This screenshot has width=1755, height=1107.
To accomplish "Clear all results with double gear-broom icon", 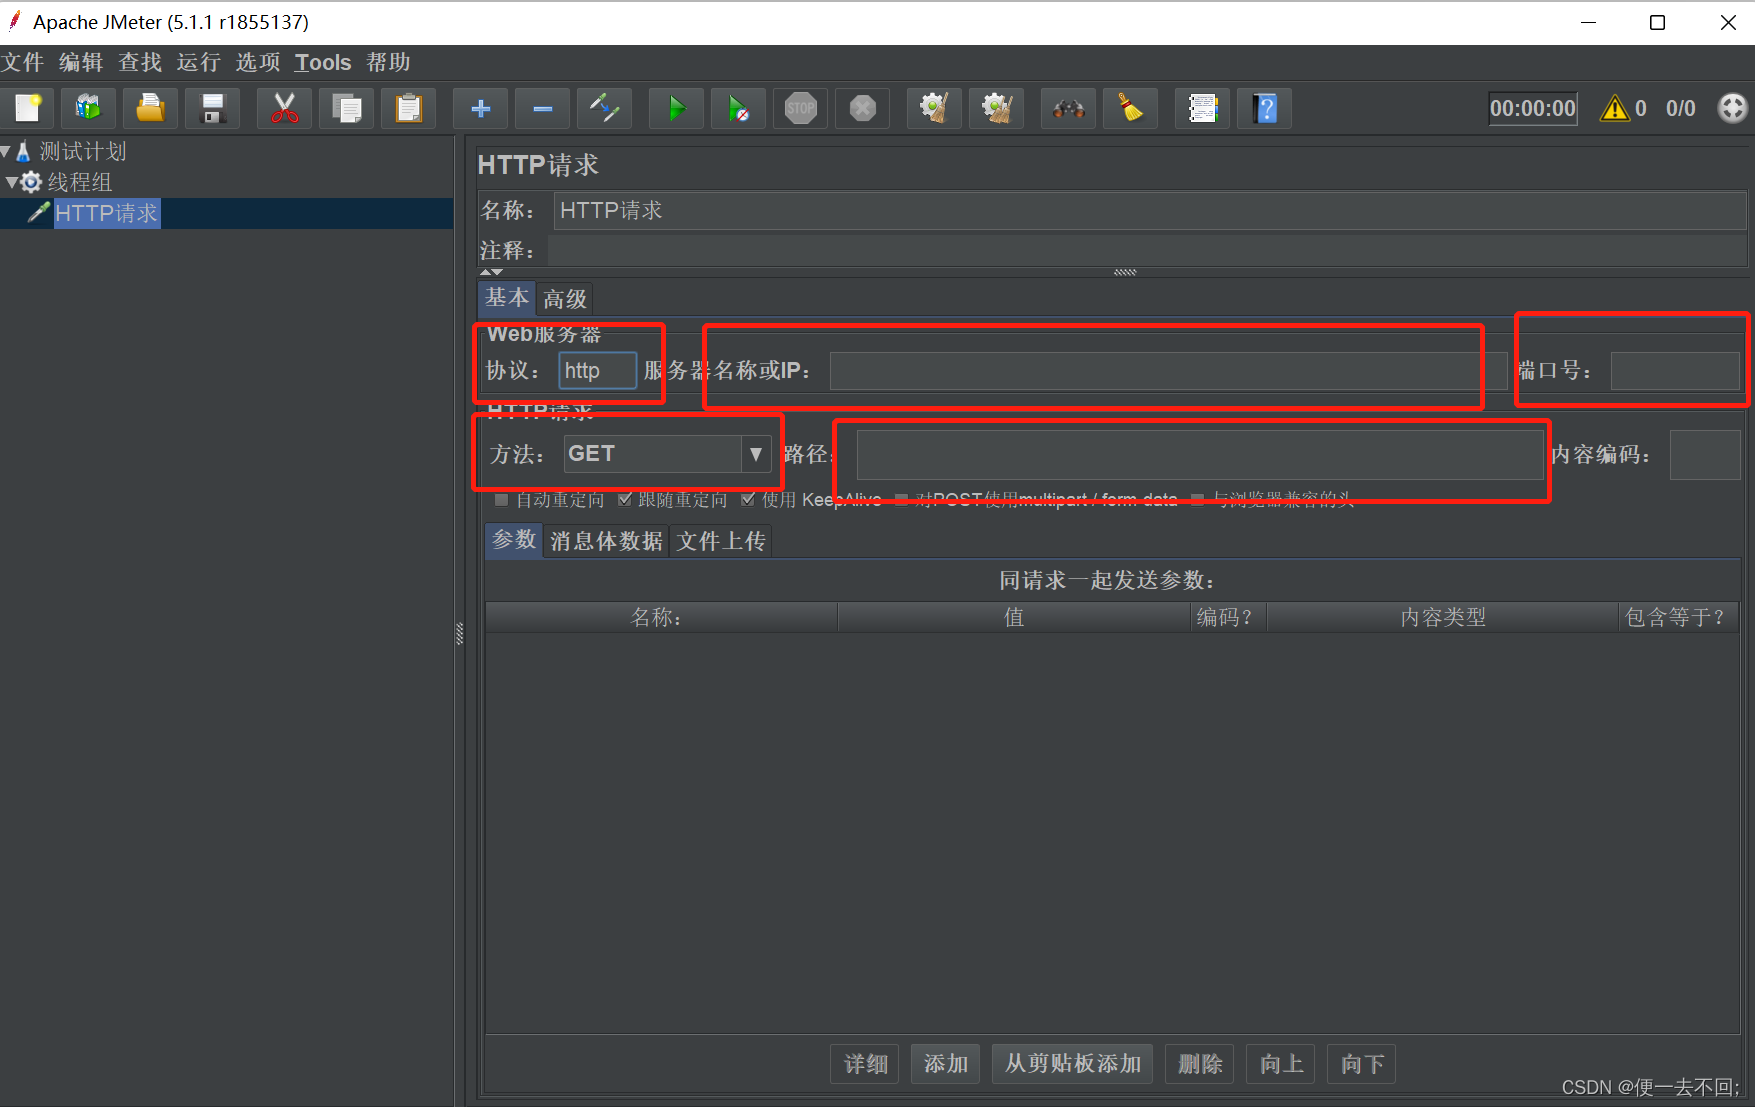I will tap(997, 108).
